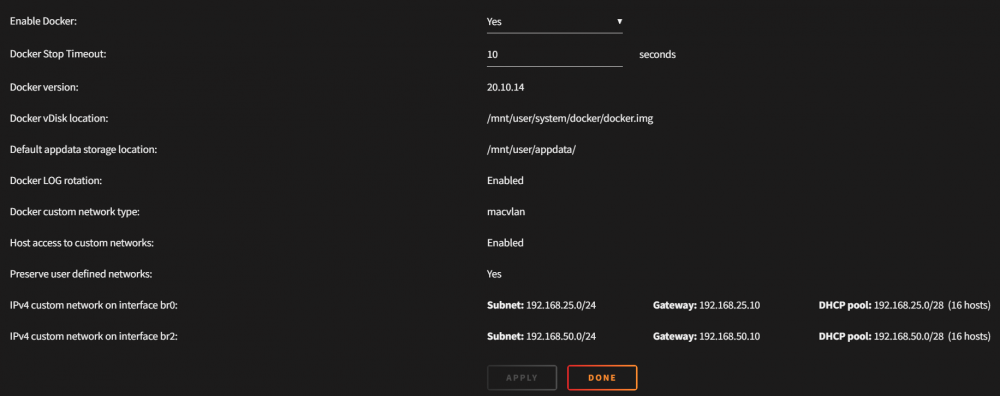Click the Gateway 192.168.25.10 text

[x=706, y=305]
